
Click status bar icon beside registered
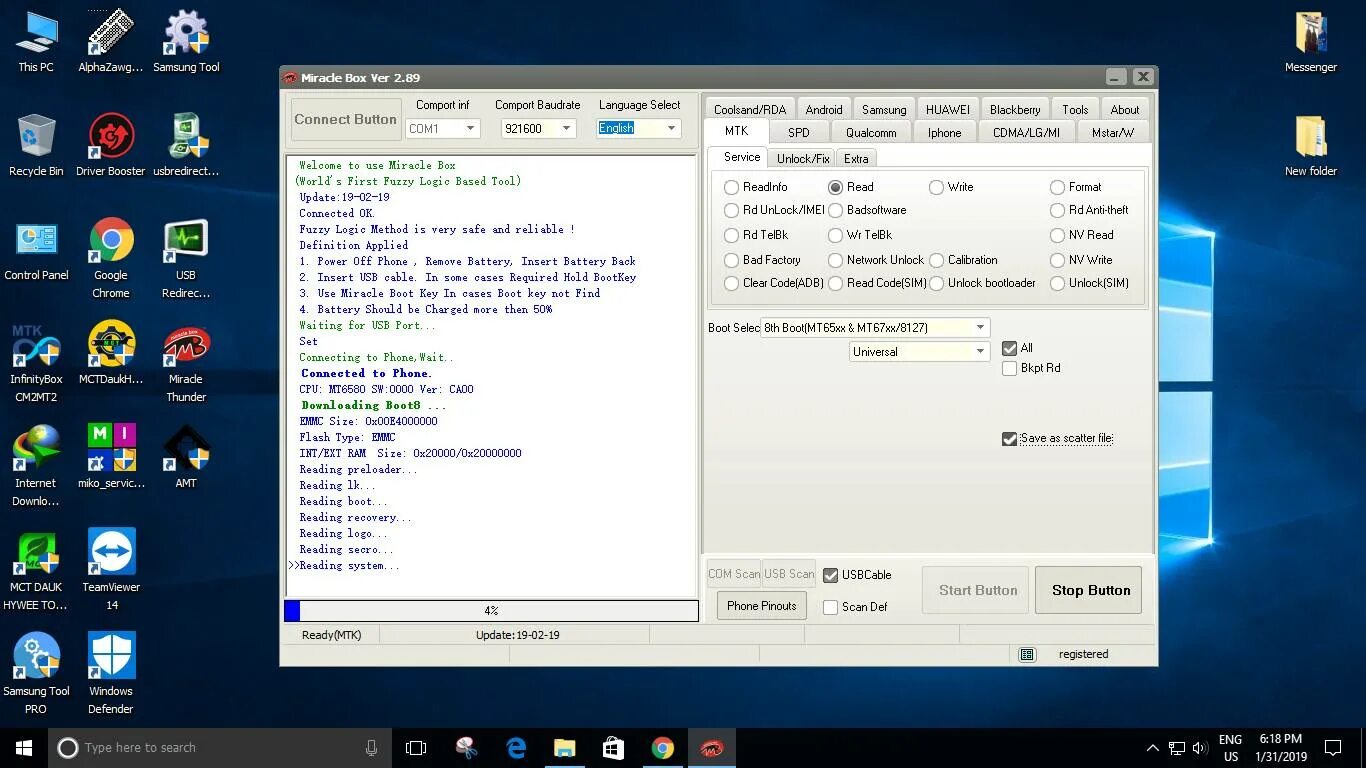(1026, 654)
